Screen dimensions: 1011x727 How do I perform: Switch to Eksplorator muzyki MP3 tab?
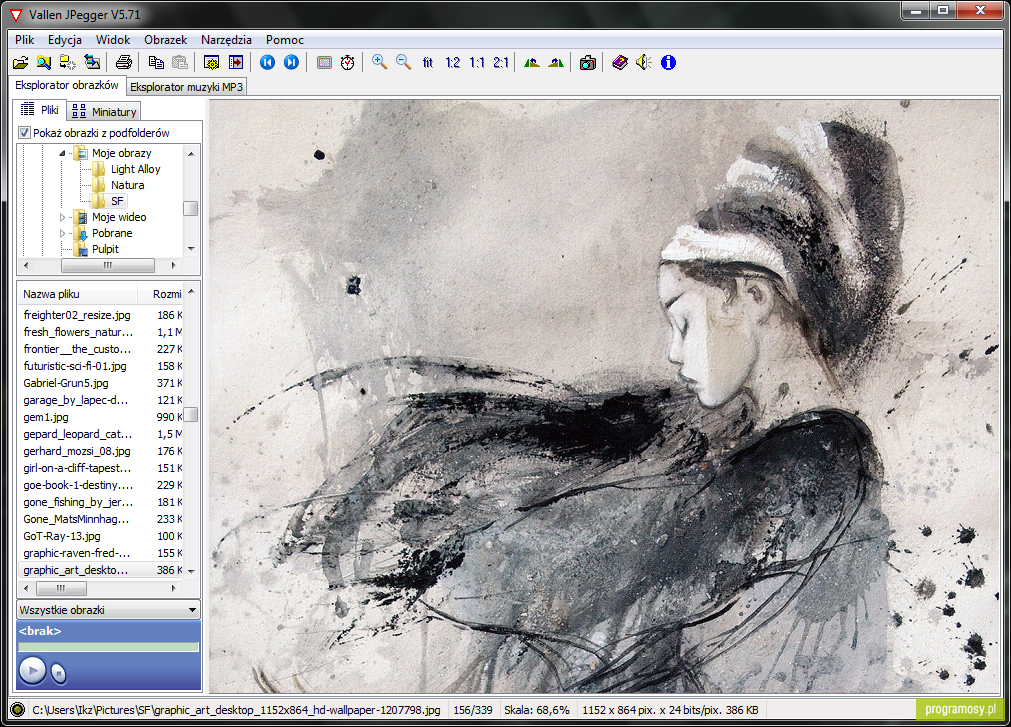(186, 87)
